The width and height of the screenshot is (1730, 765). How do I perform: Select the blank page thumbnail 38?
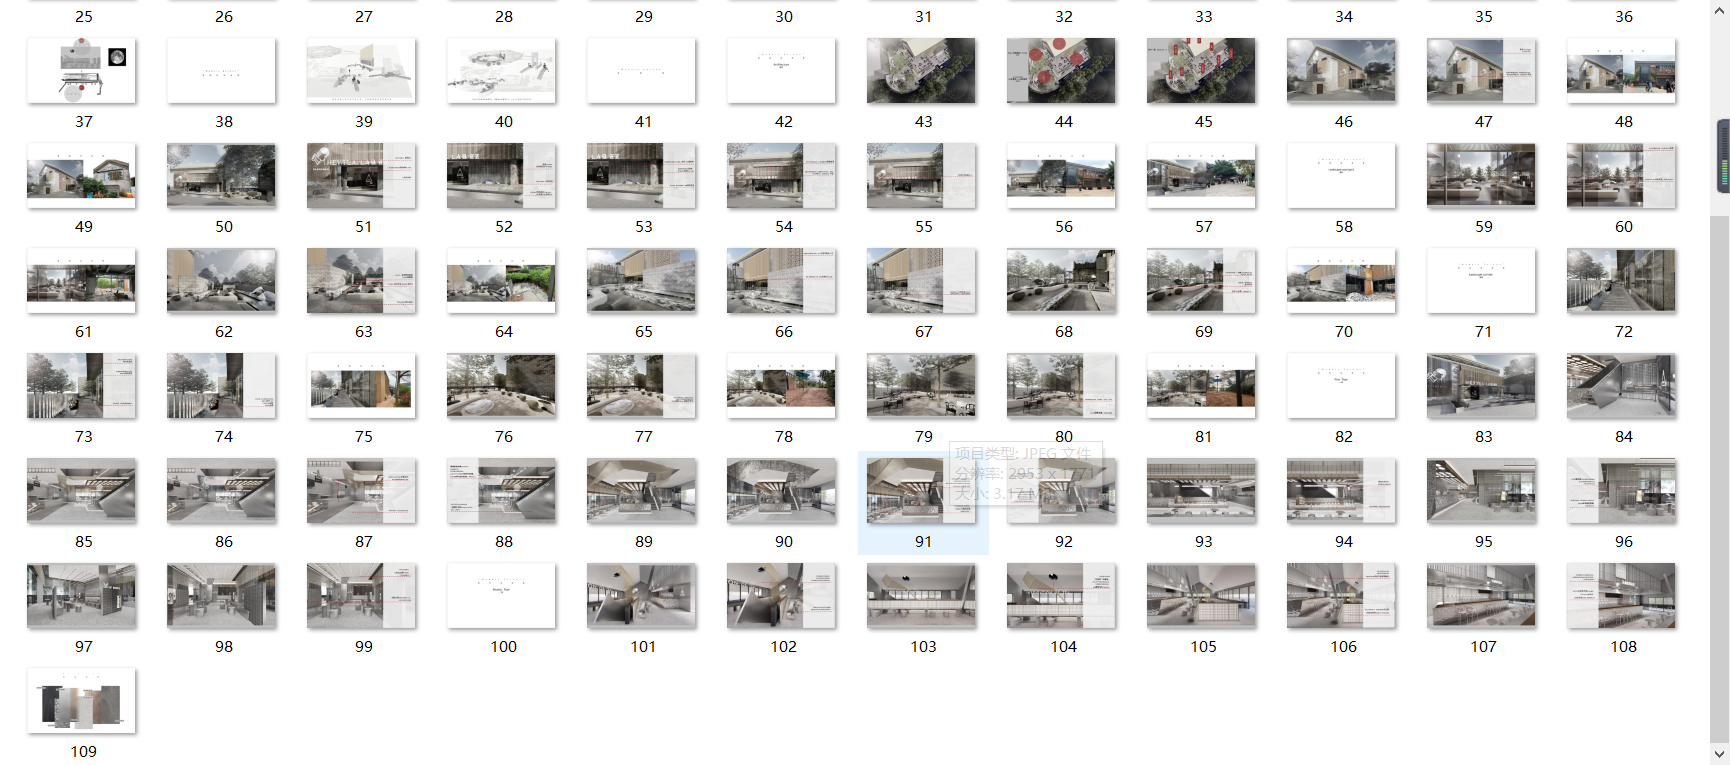click(221, 71)
